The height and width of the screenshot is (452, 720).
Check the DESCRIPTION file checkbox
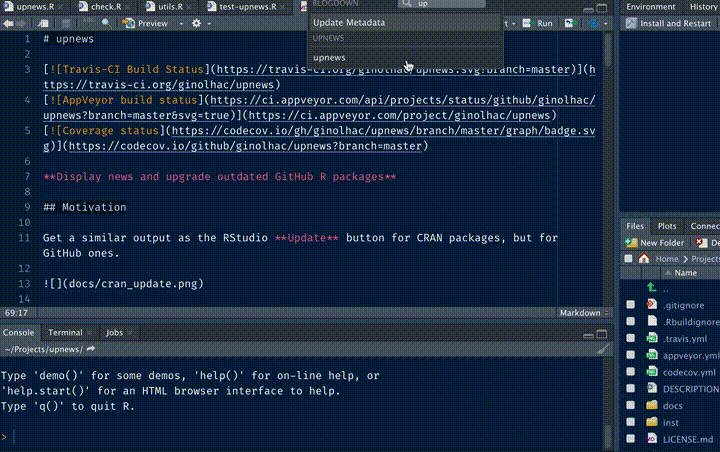tap(630, 389)
